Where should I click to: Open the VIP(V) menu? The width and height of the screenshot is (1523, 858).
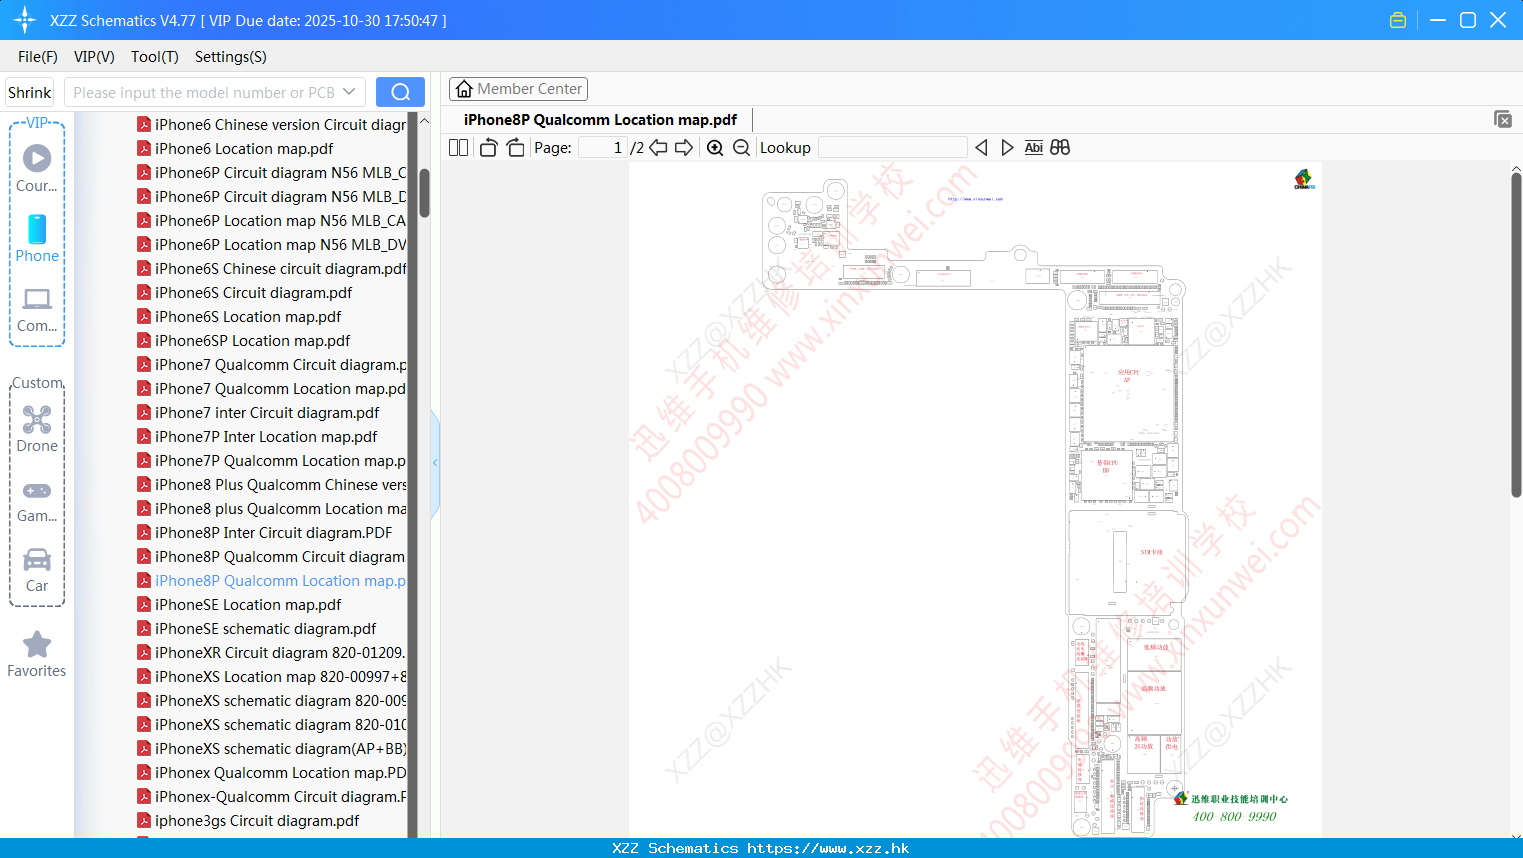94,57
